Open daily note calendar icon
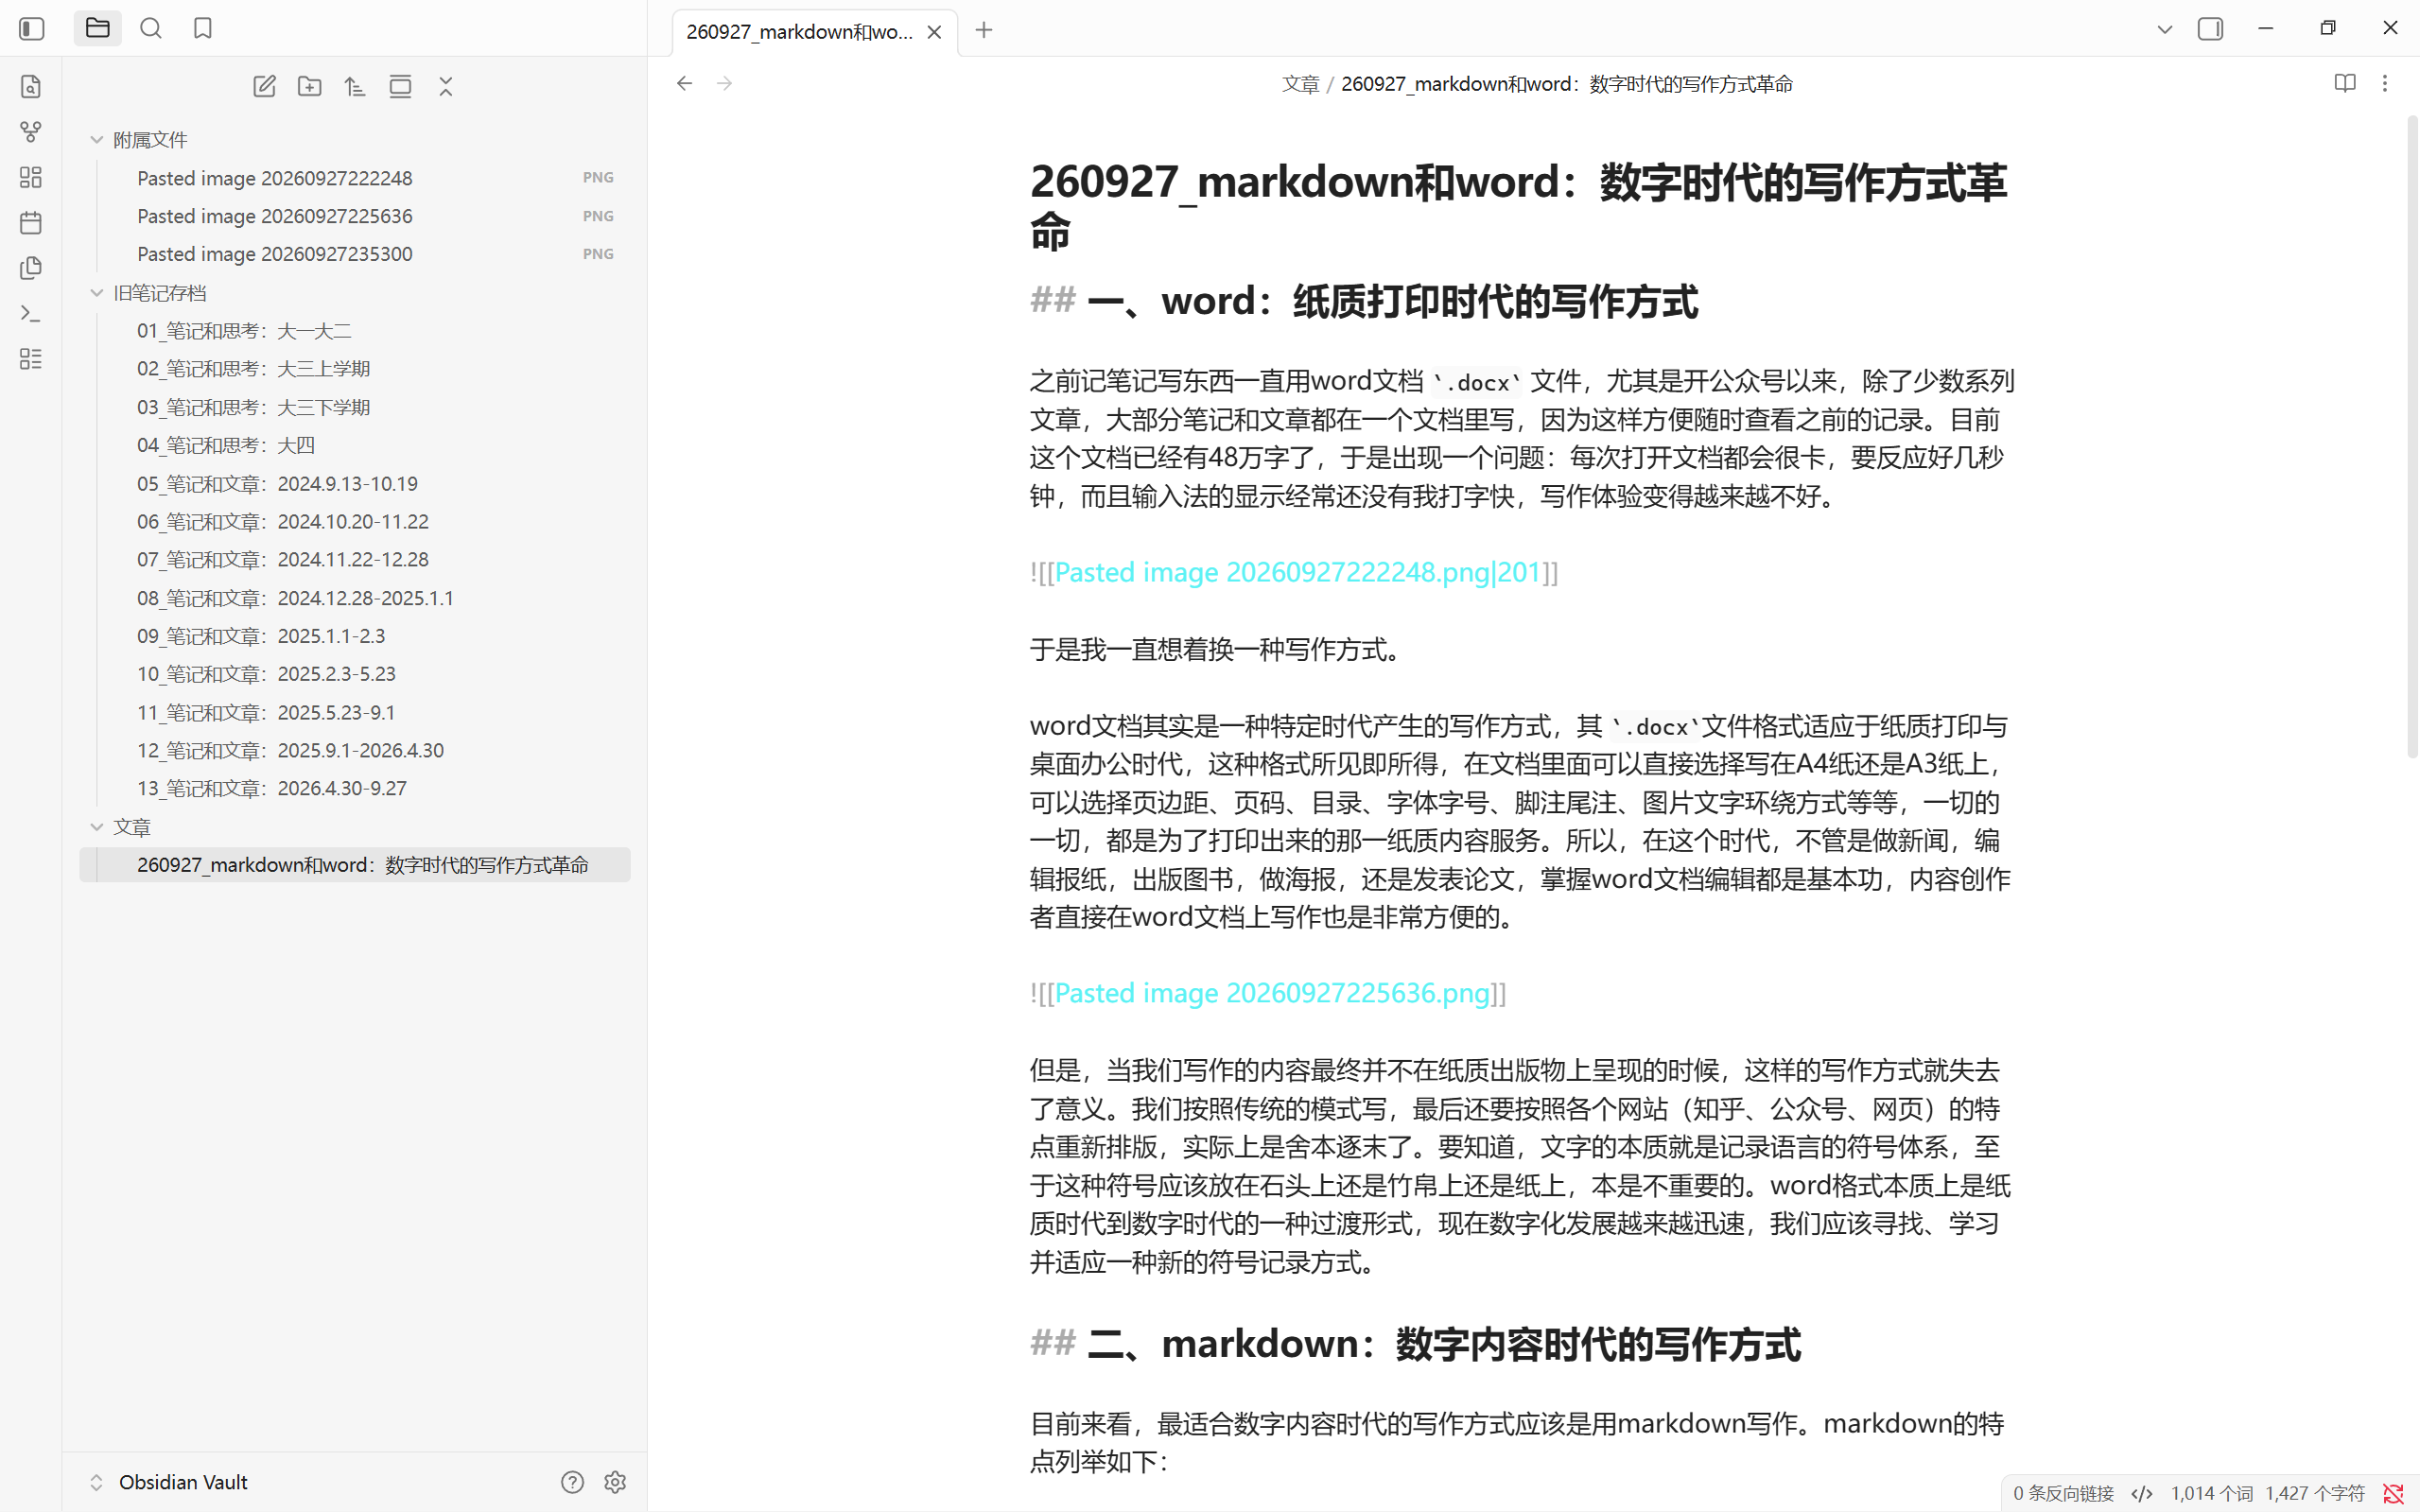The width and height of the screenshot is (2420, 1512). pyautogui.click(x=31, y=222)
